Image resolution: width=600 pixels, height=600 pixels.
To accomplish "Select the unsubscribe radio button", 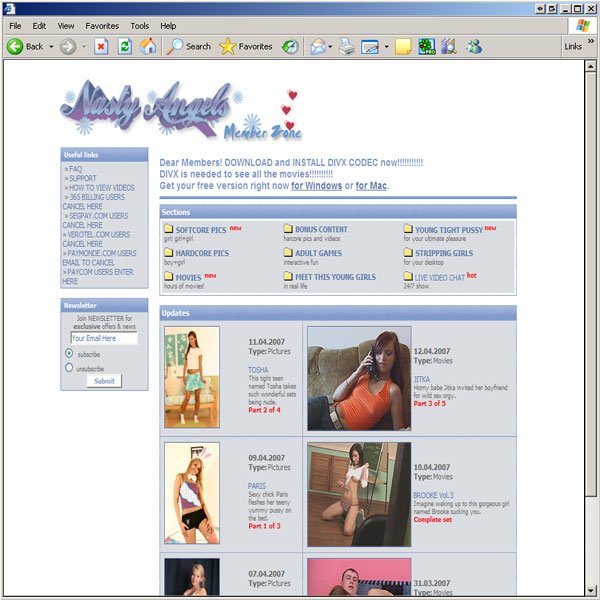I will click(69, 368).
